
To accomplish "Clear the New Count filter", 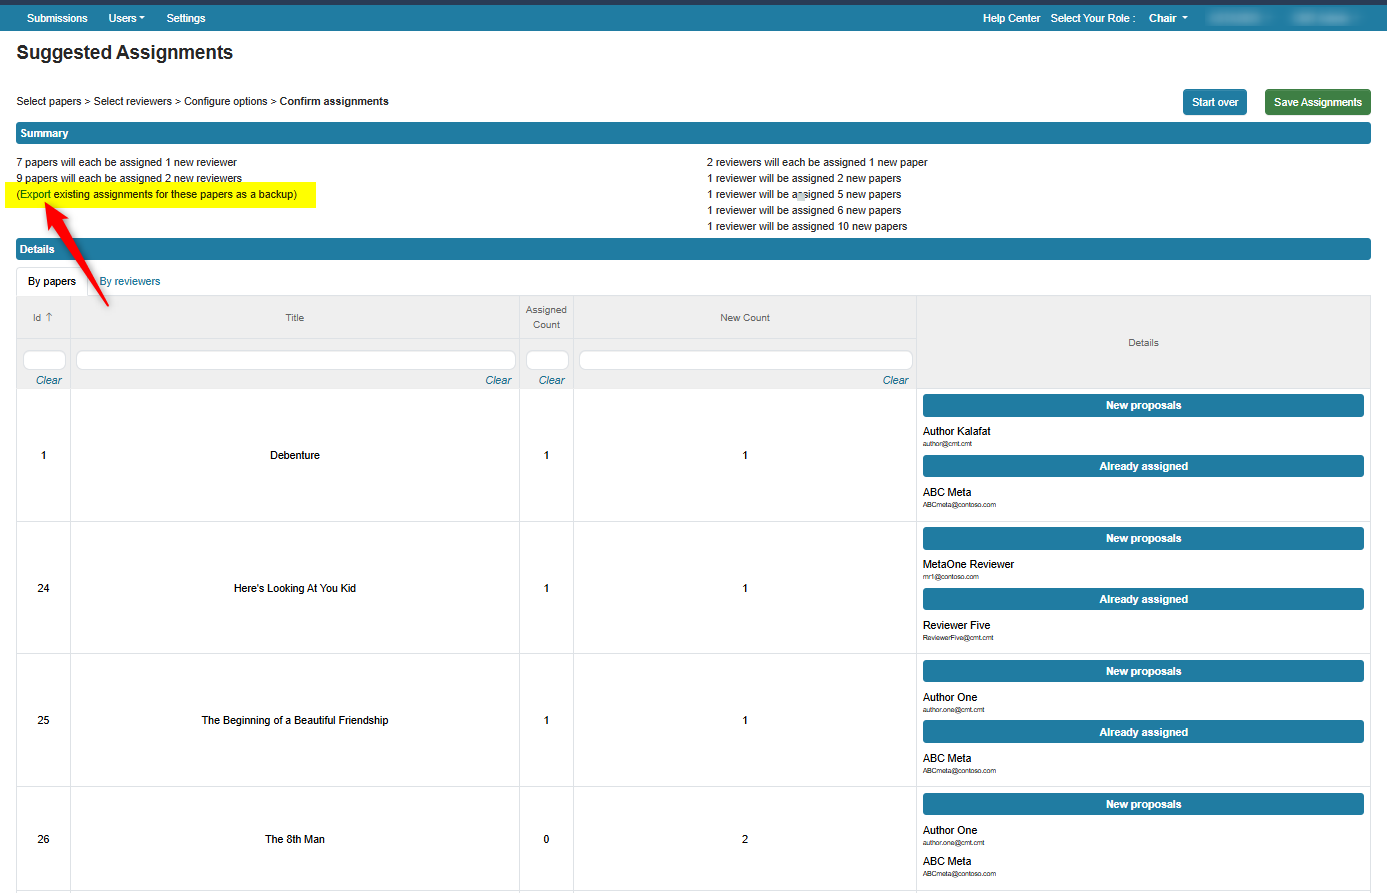I will point(895,380).
